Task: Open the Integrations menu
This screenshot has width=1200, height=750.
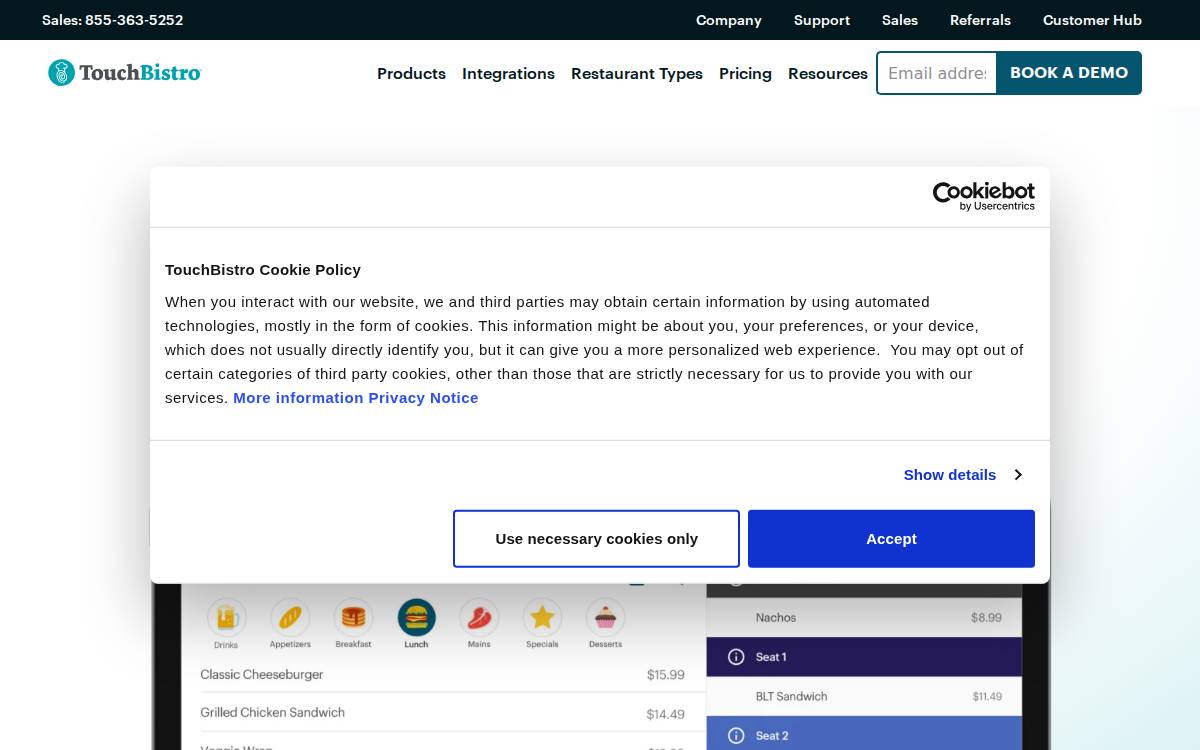Action: click(x=508, y=74)
